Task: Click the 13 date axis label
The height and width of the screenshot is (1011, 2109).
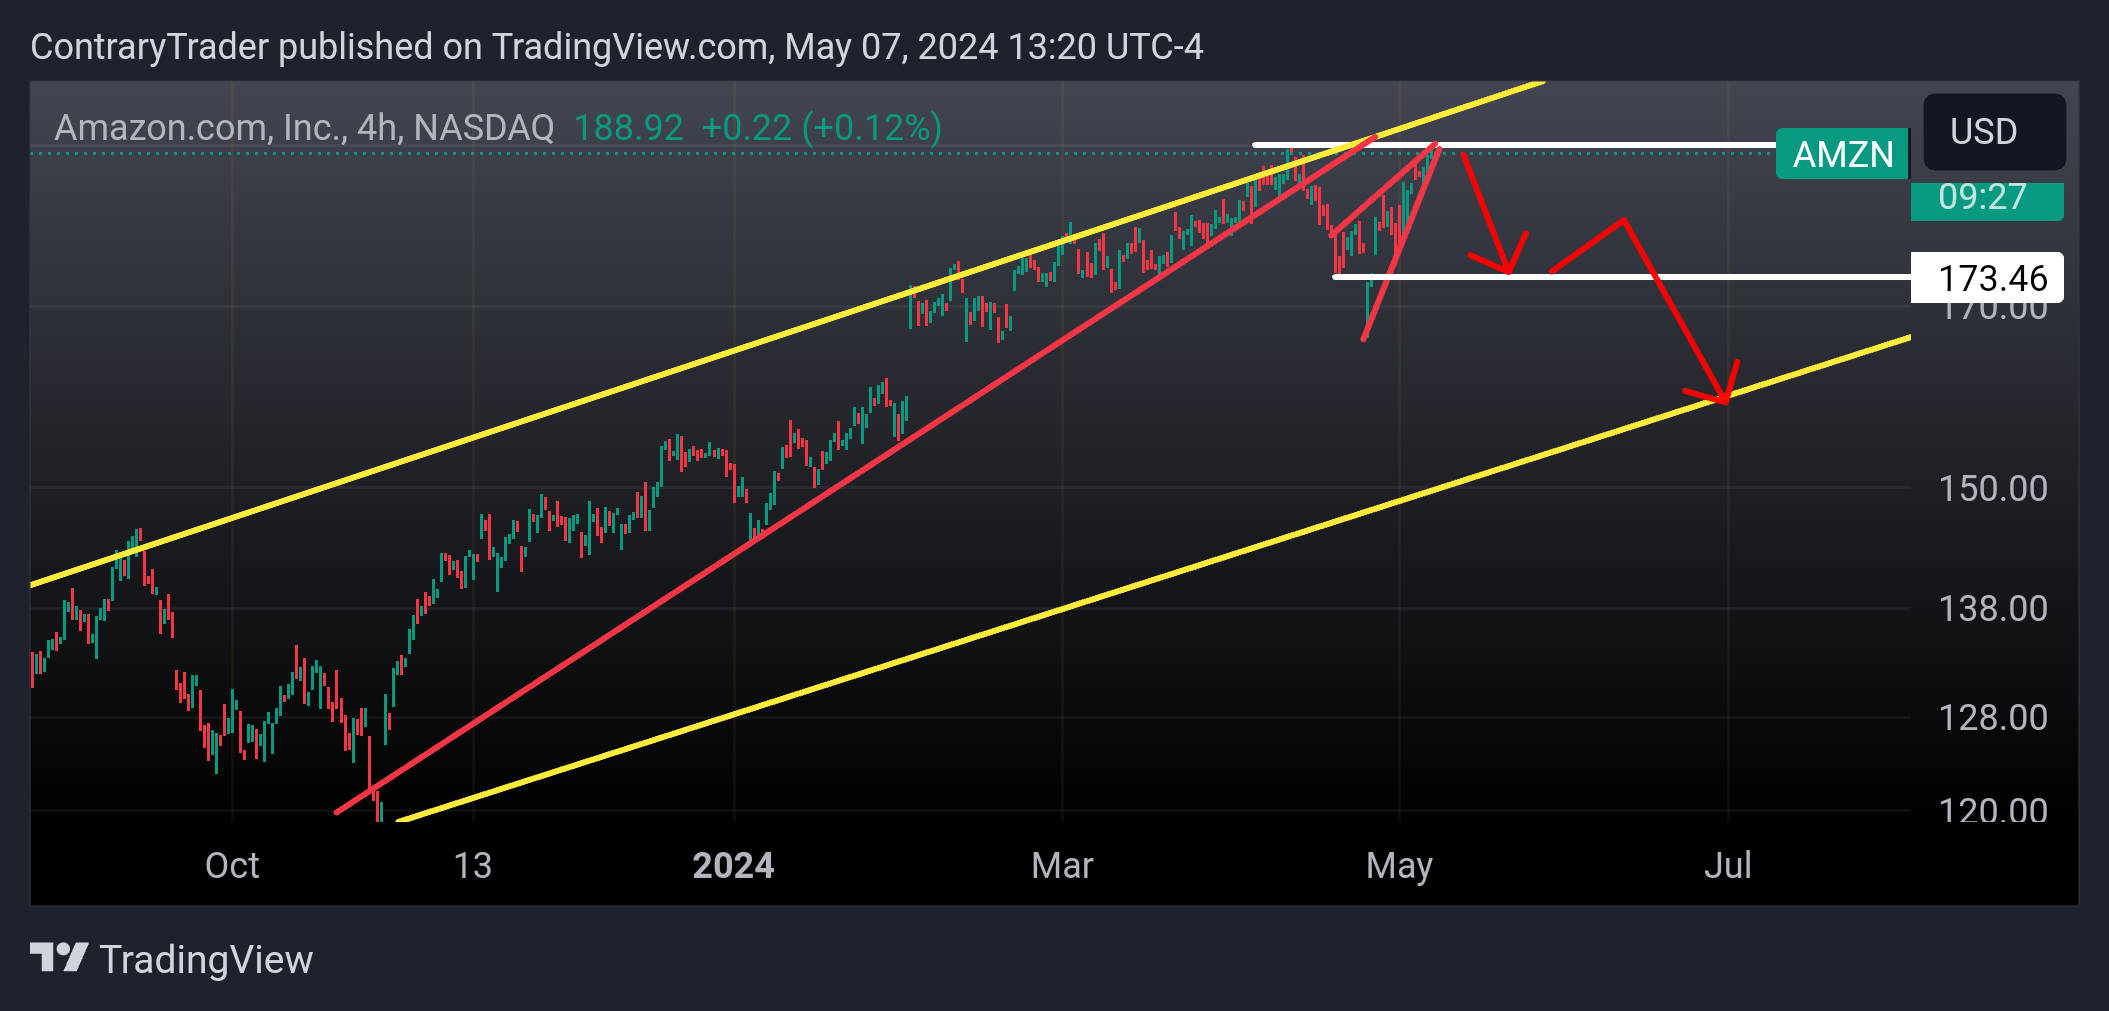Action: click(x=472, y=865)
